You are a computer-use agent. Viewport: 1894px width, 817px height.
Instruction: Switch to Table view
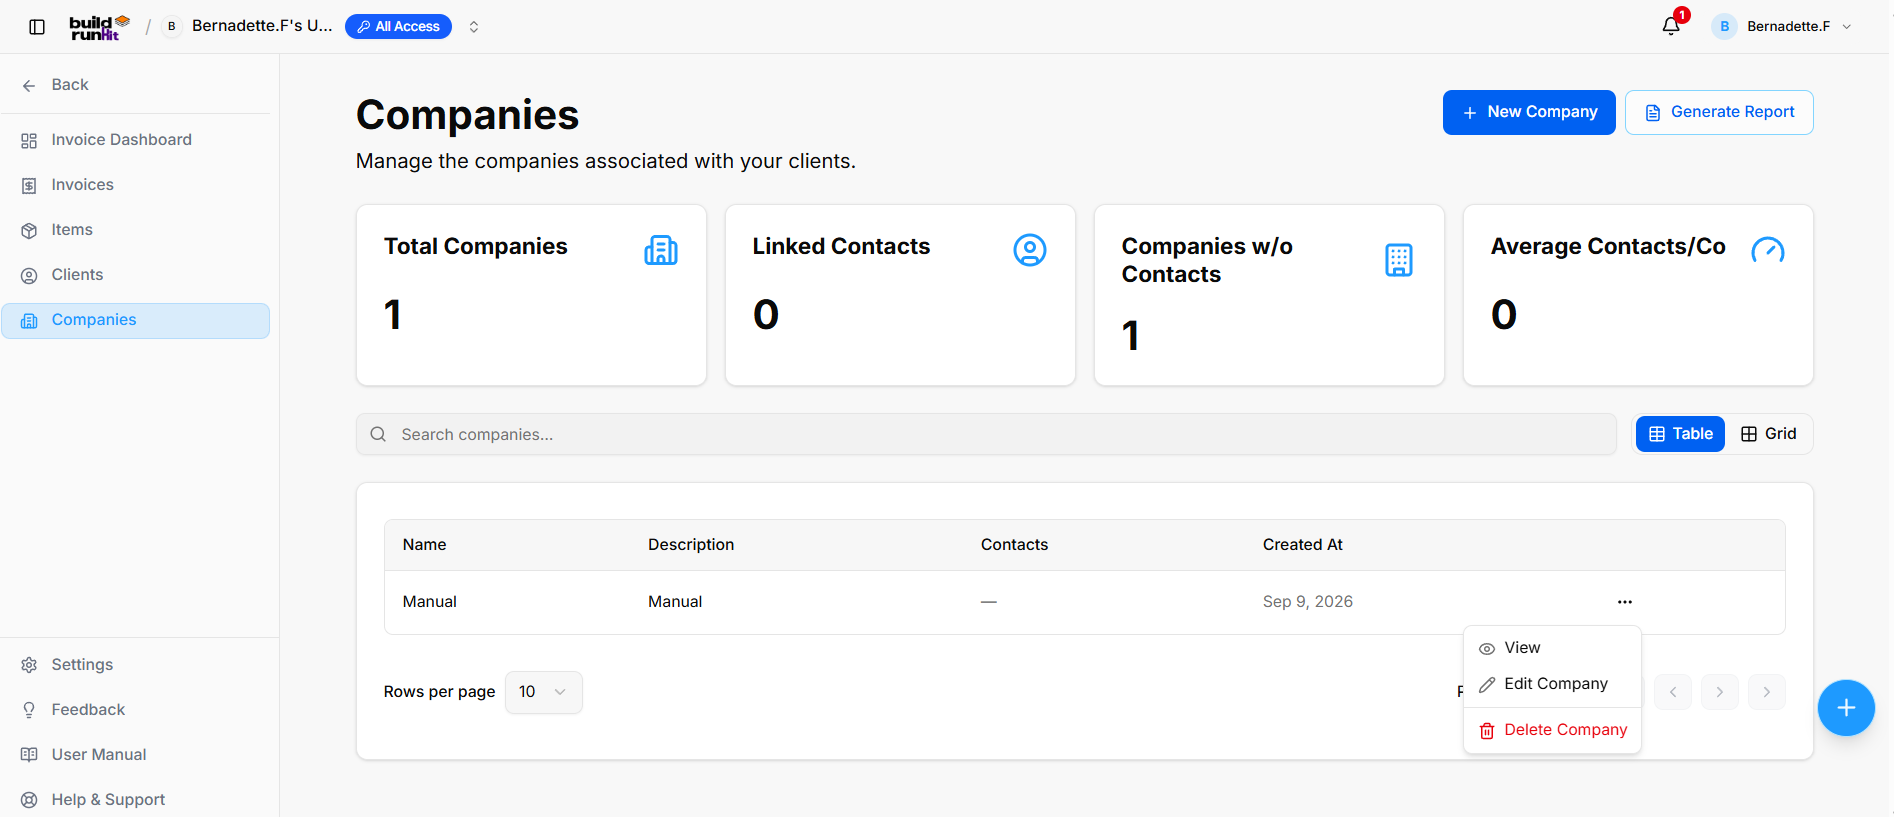(x=1680, y=434)
